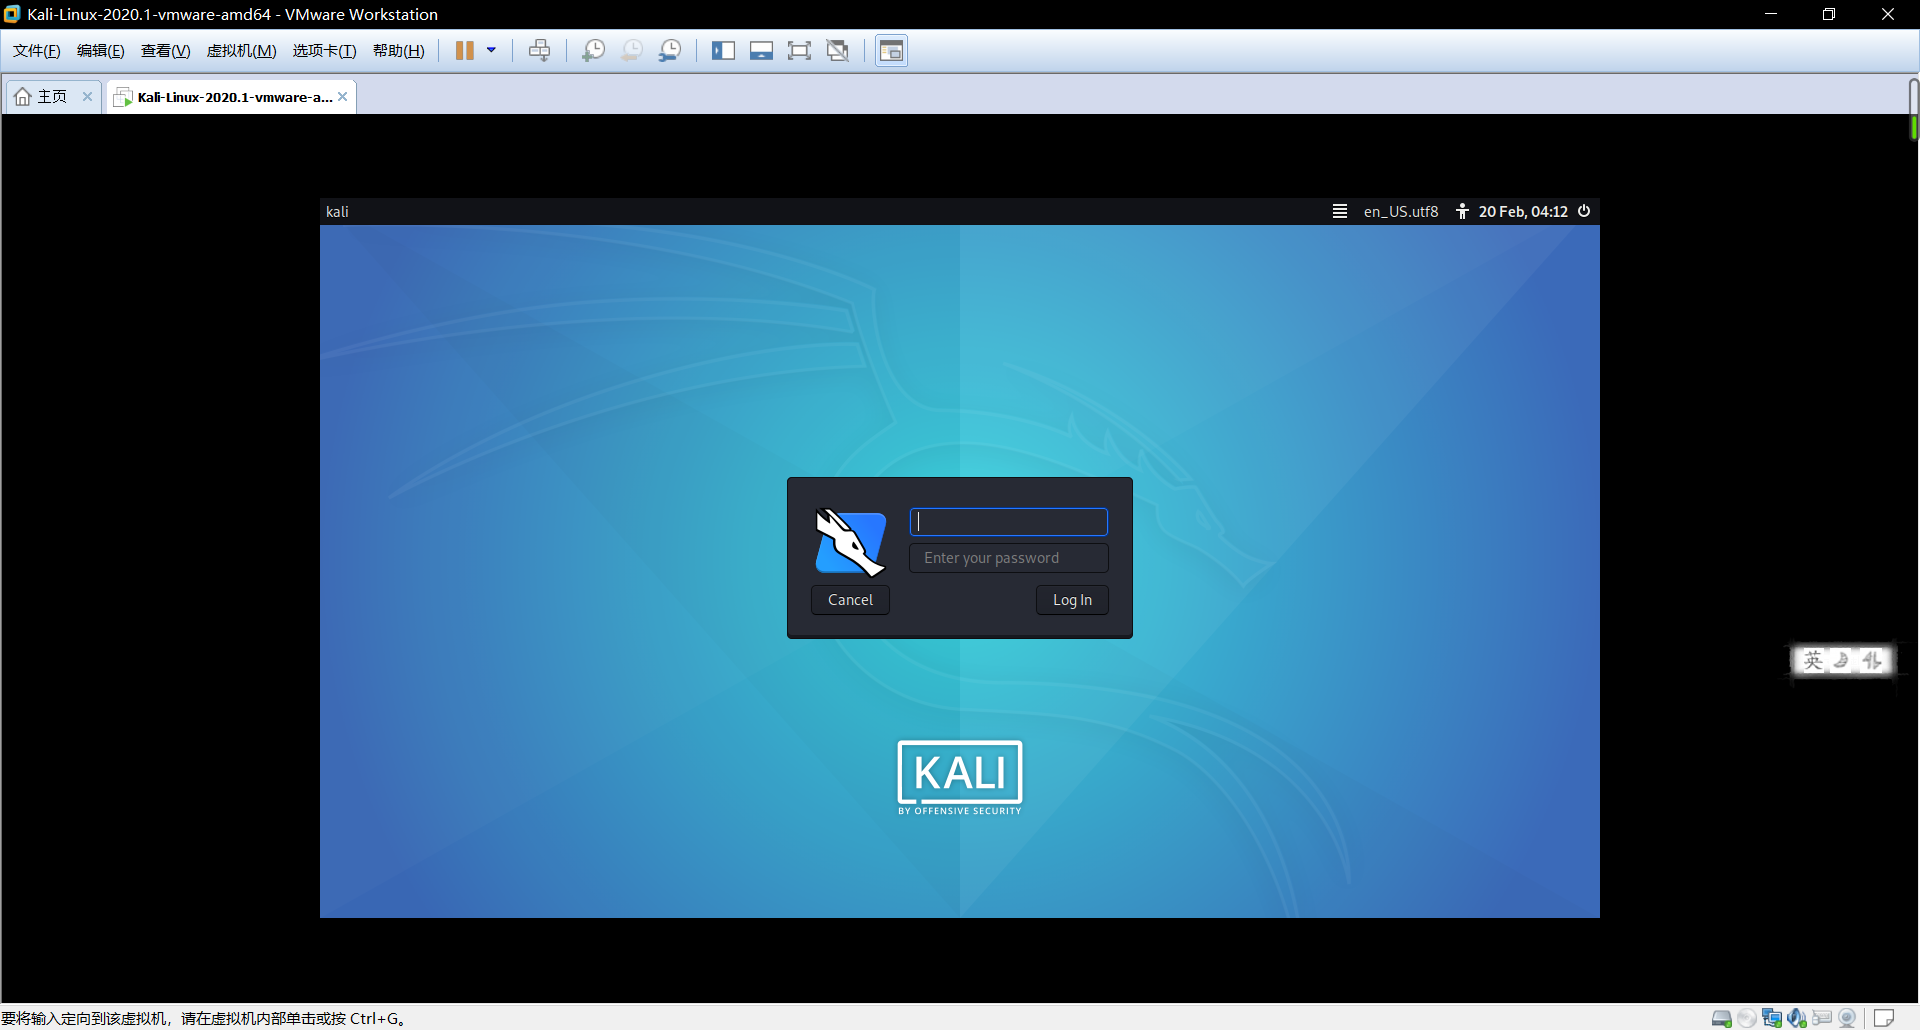Toggle IME full/half-width moon icon
The image size is (1920, 1030).
point(1842,660)
